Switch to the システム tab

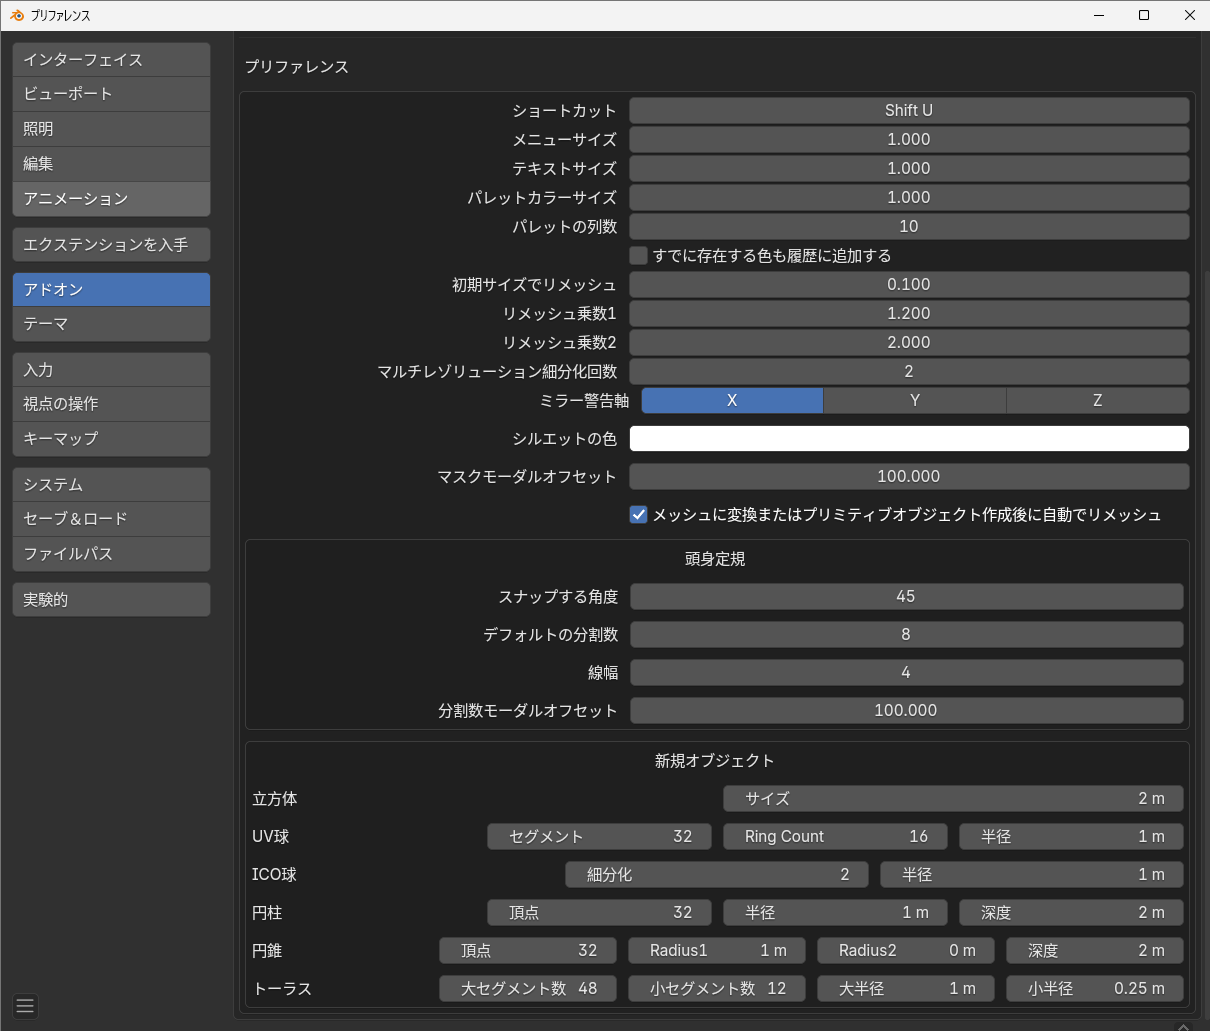pos(111,485)
